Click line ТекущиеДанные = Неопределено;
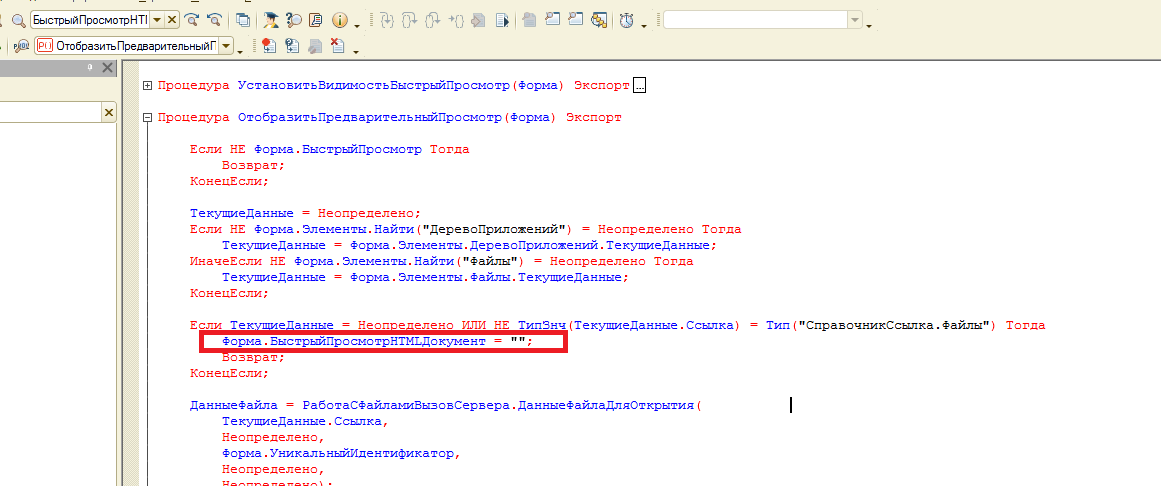The width and height of the screenshot is (1161, 486). click(x=305, y=213)
